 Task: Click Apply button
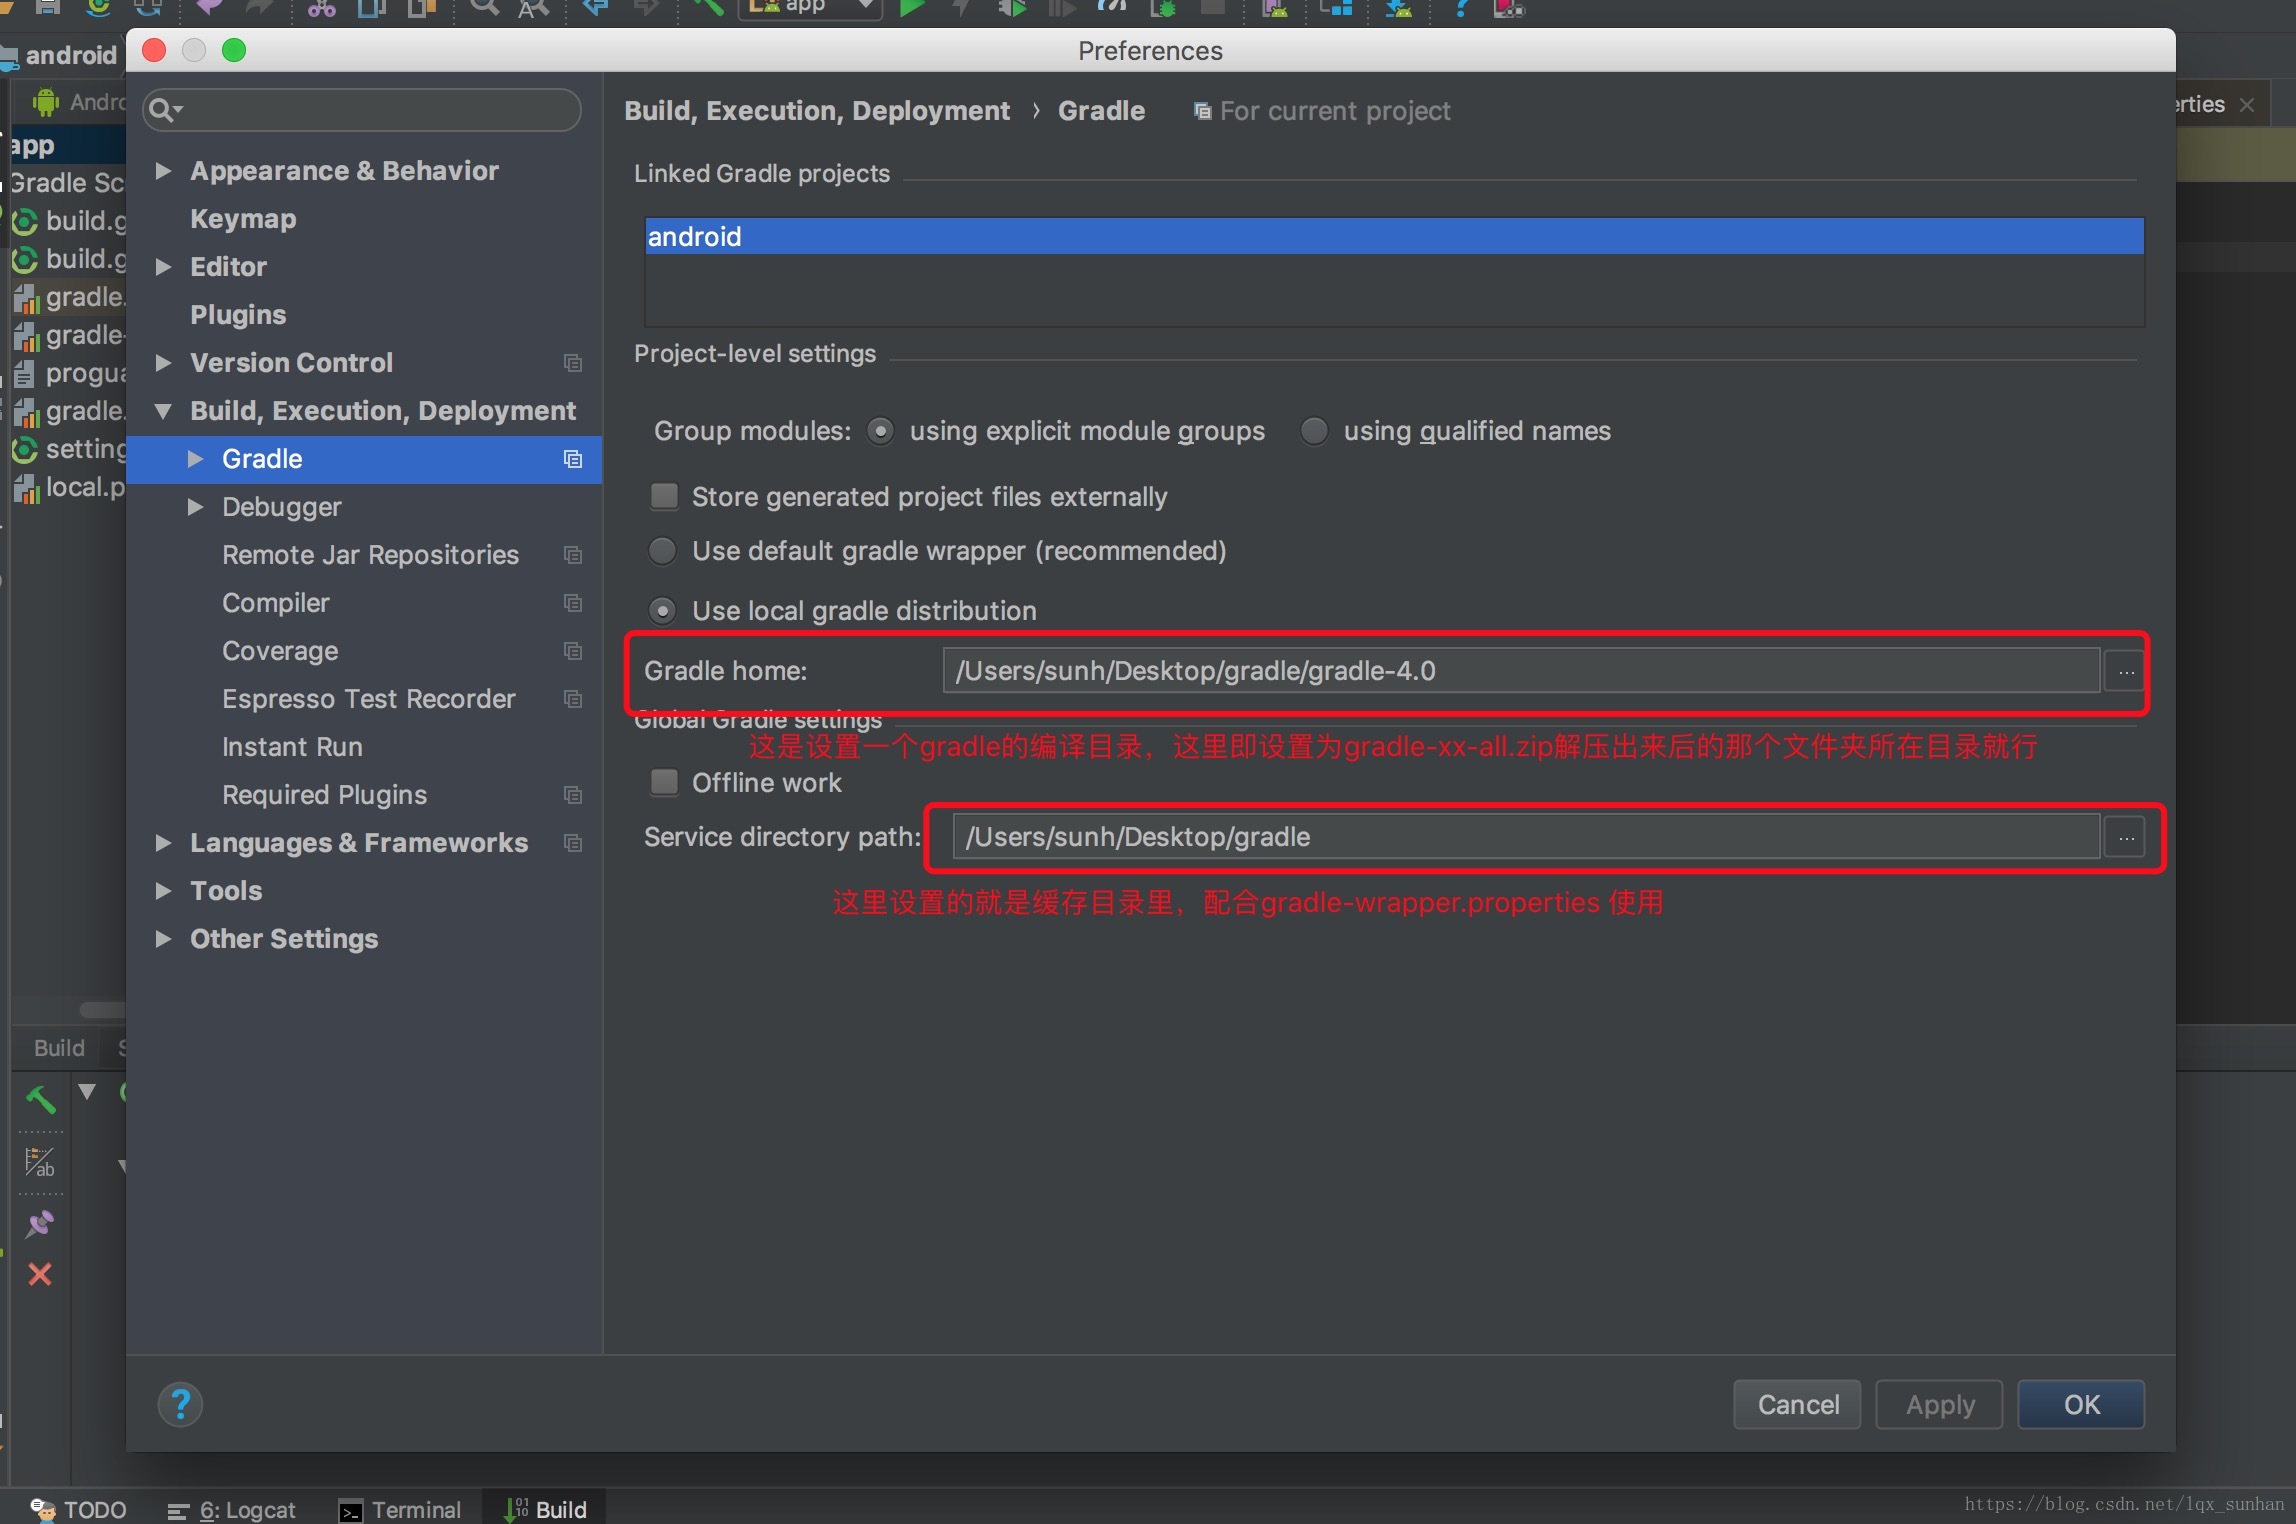pyautogui.click(x=1939, y=1405)
